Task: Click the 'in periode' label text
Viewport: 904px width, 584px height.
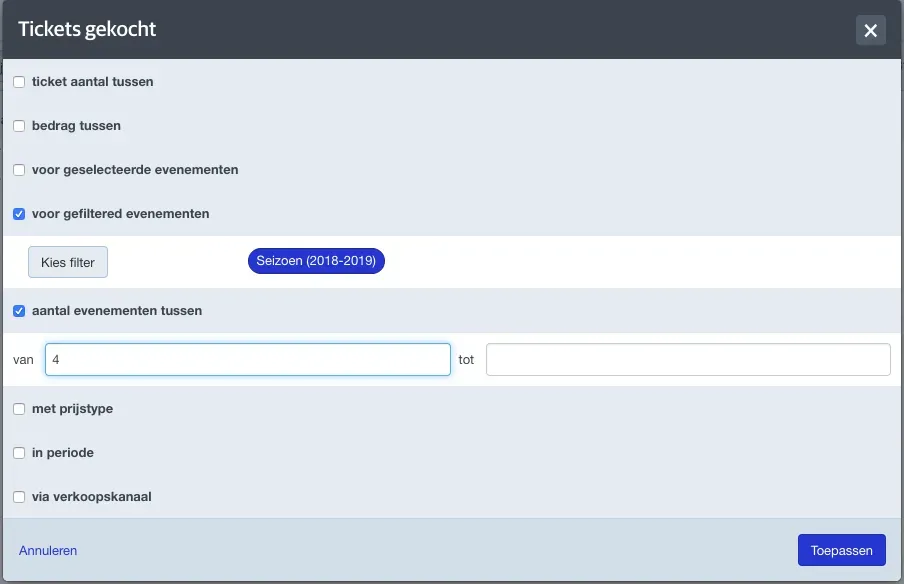Action: (63, 453)
